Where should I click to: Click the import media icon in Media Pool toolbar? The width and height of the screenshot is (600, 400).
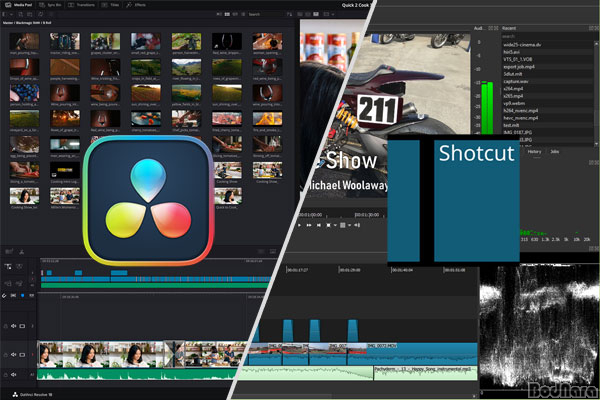(20, 14)
